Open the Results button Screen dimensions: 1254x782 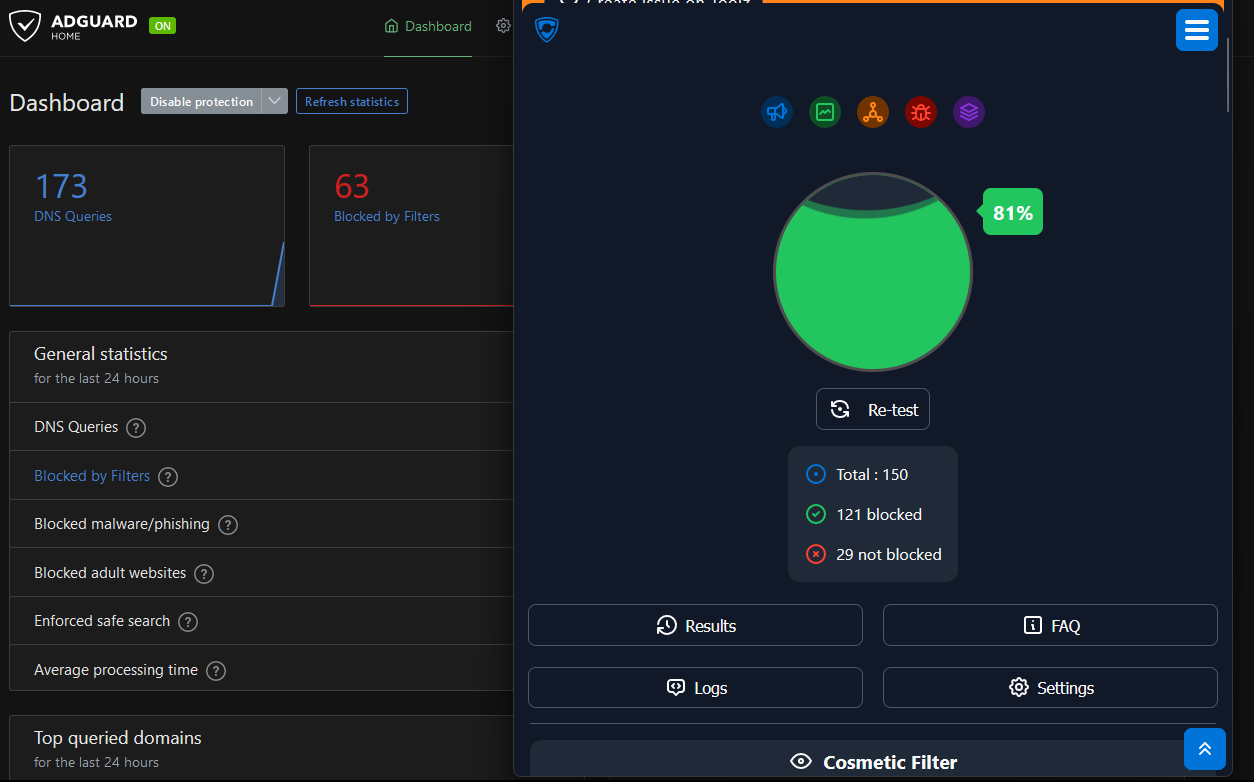point(695,625)
